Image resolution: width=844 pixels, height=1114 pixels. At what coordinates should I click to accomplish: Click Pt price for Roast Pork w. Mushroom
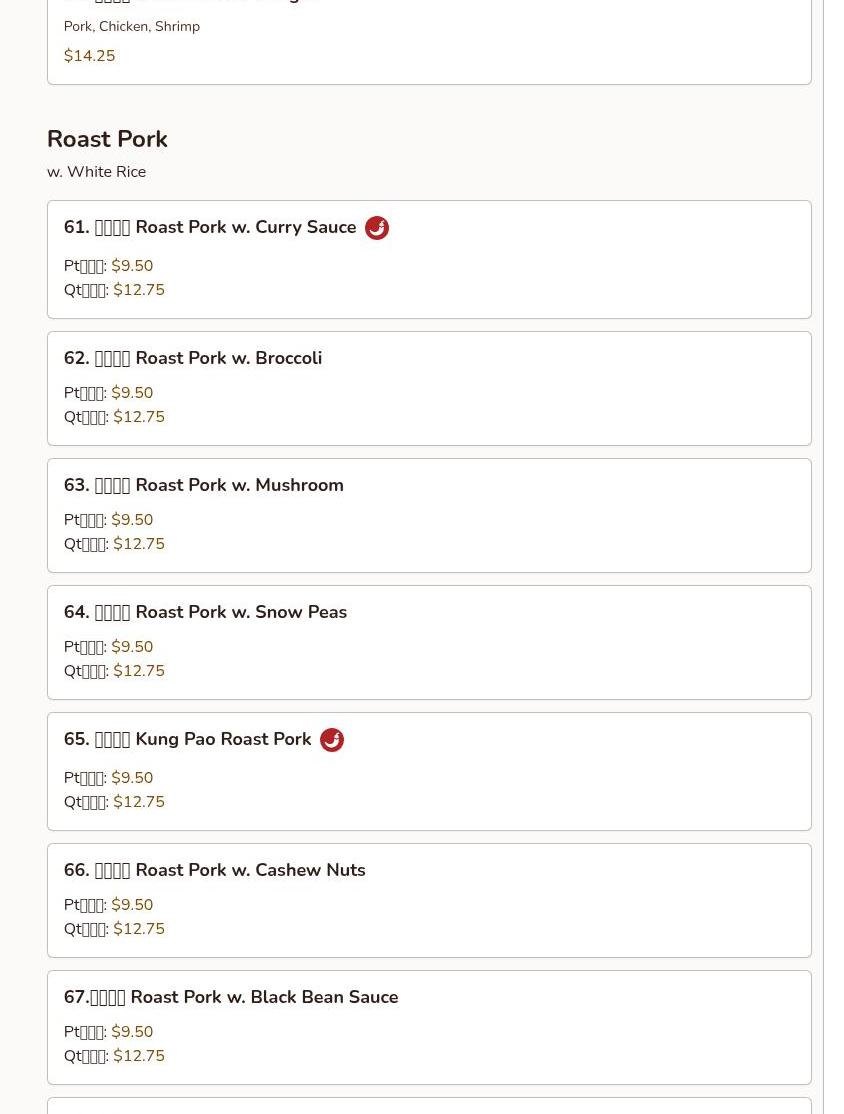point(131,520)
